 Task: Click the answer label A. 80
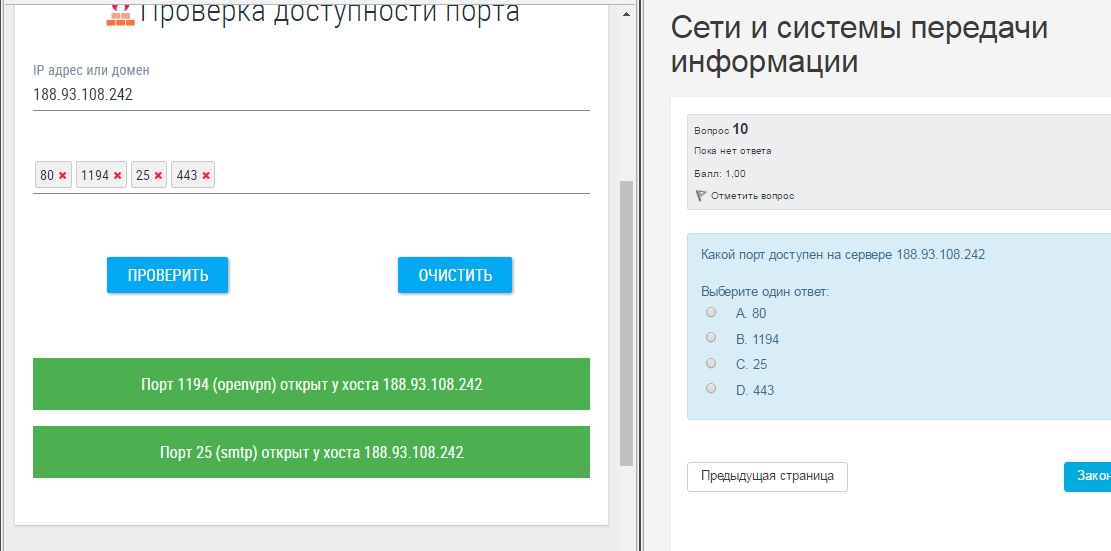751,313
